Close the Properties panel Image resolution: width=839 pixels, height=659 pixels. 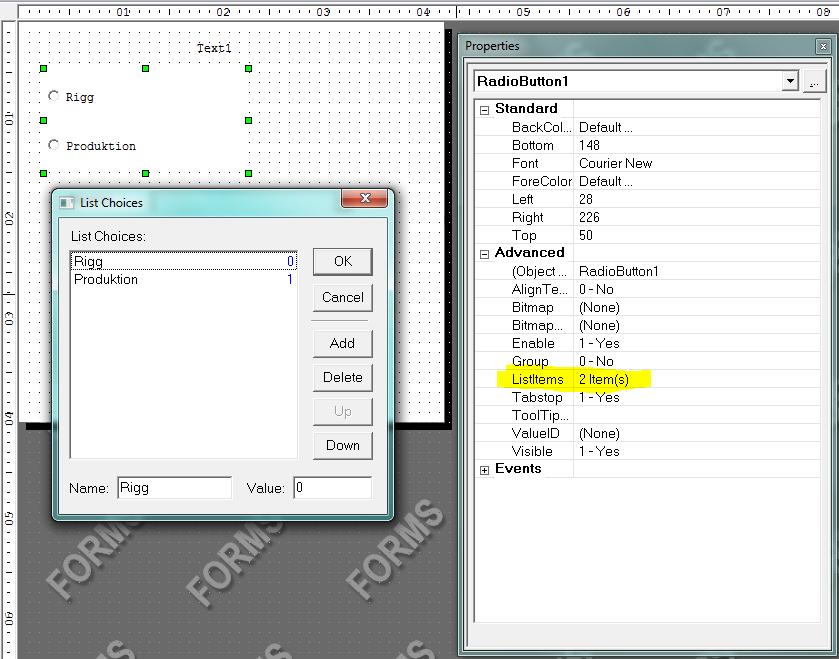(x=823, y=47)
